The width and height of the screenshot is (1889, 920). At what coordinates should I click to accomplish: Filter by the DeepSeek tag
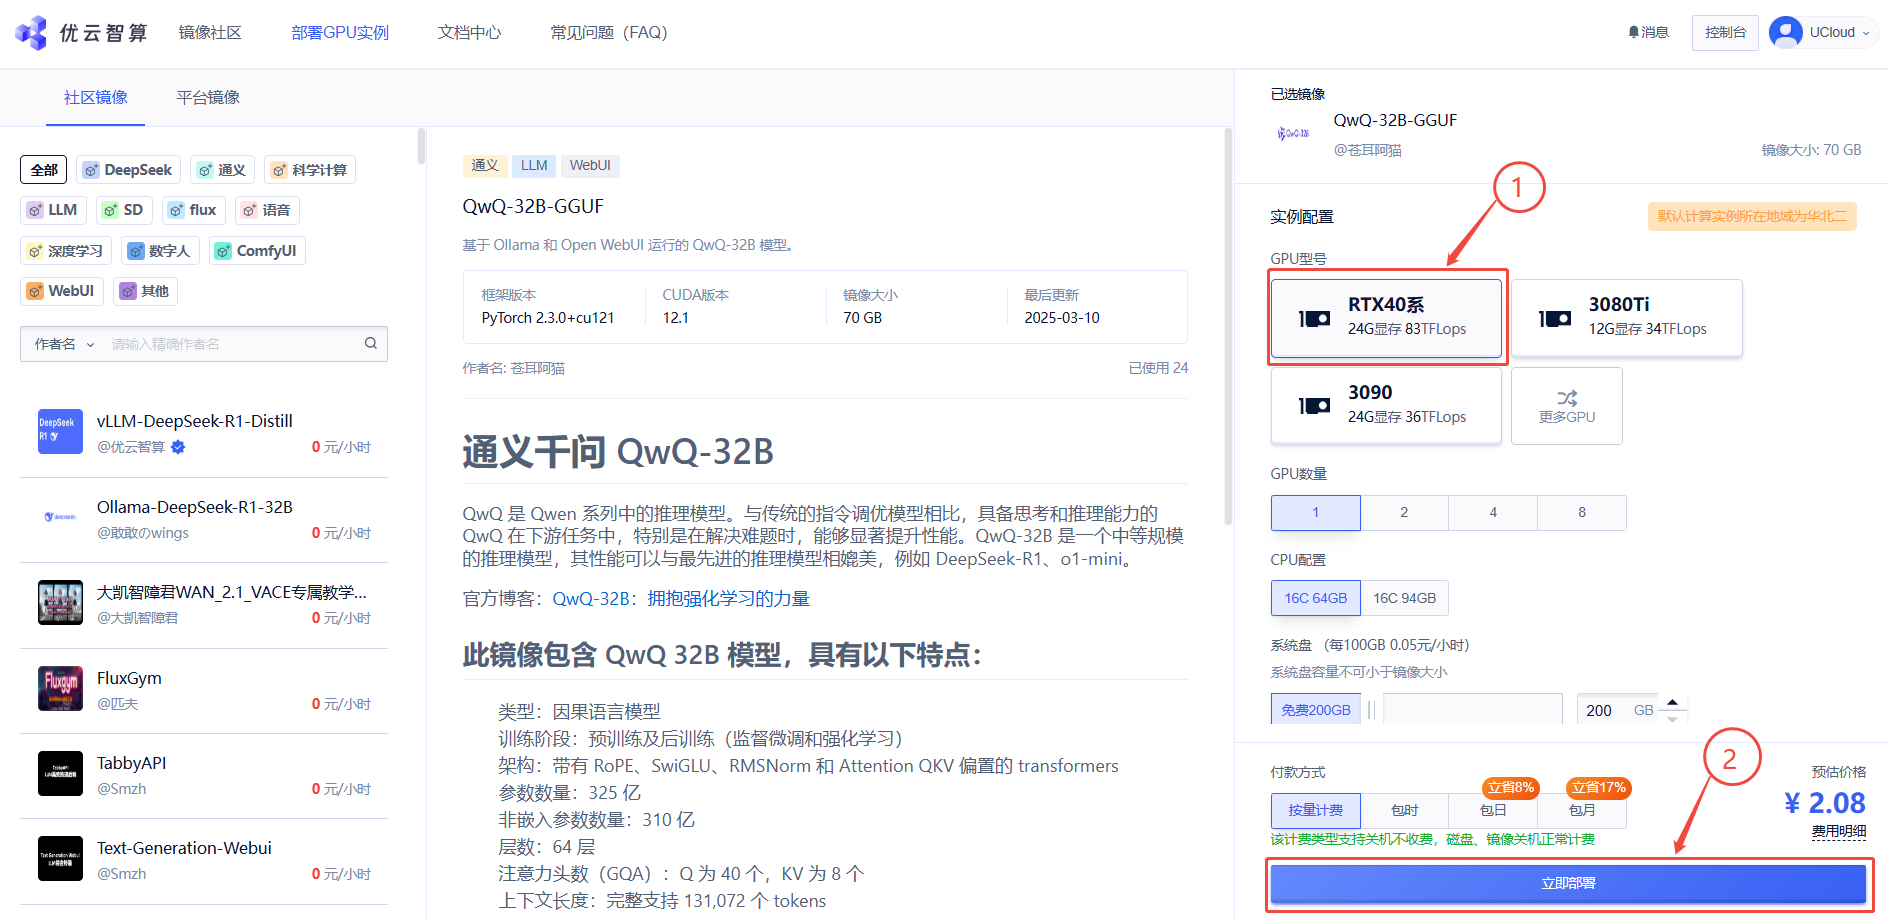click(x=129, y=170)
